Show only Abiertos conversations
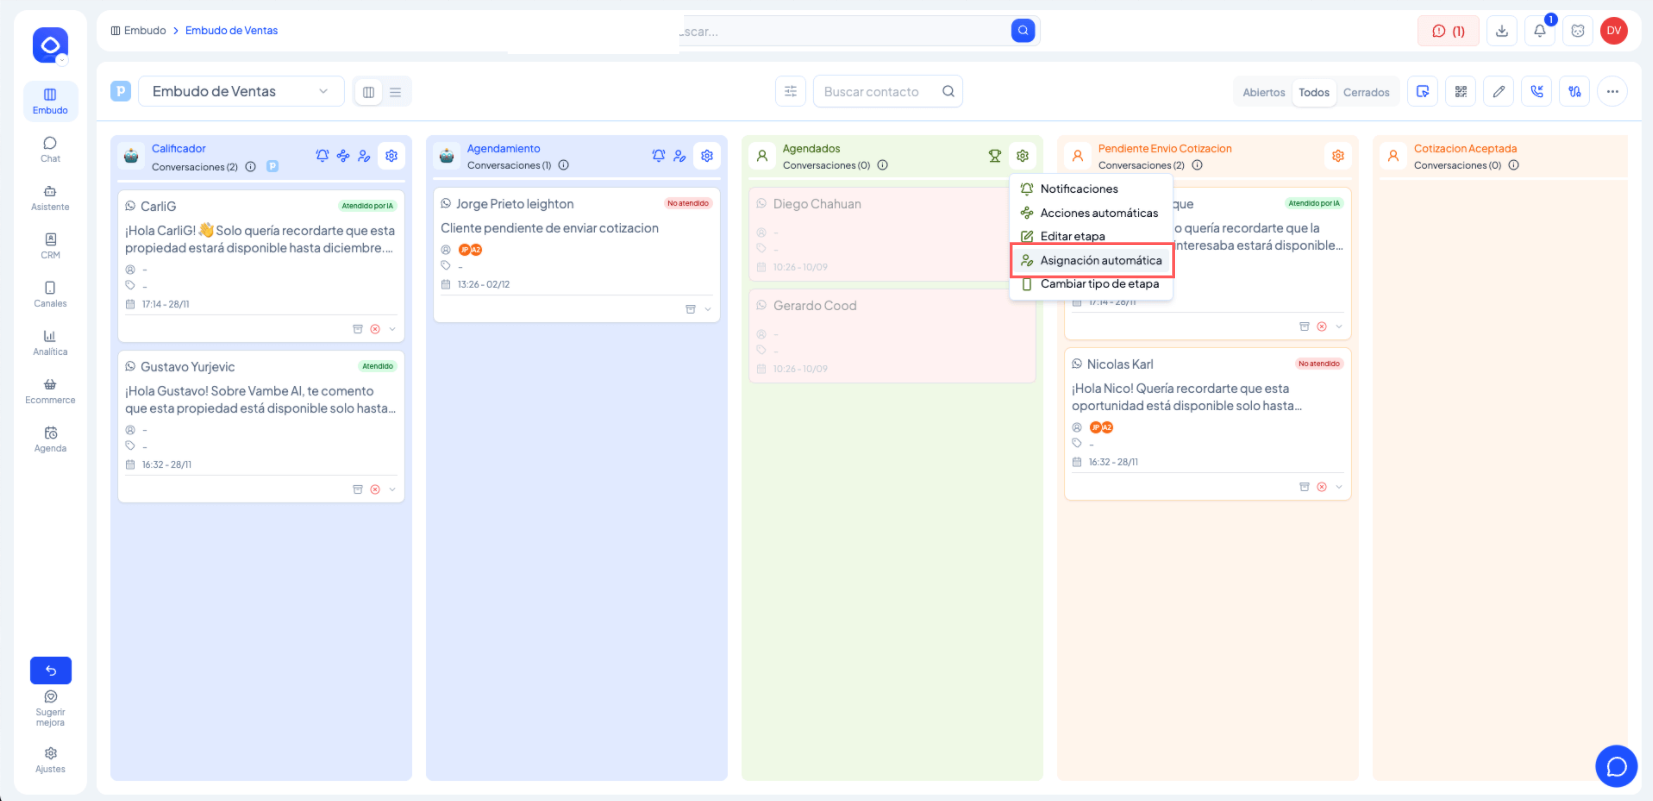The image size is (1653, 801). click(1263, 93)
